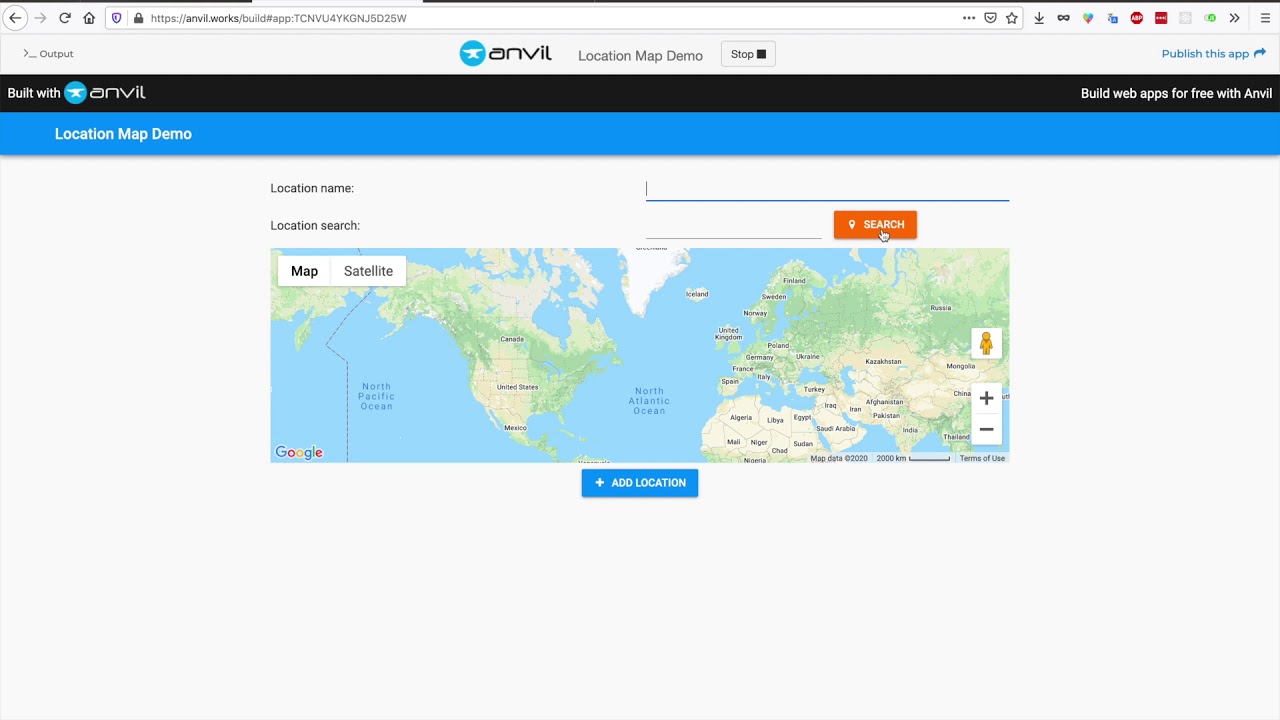Click the Anvil logo in the top bar

505,54
